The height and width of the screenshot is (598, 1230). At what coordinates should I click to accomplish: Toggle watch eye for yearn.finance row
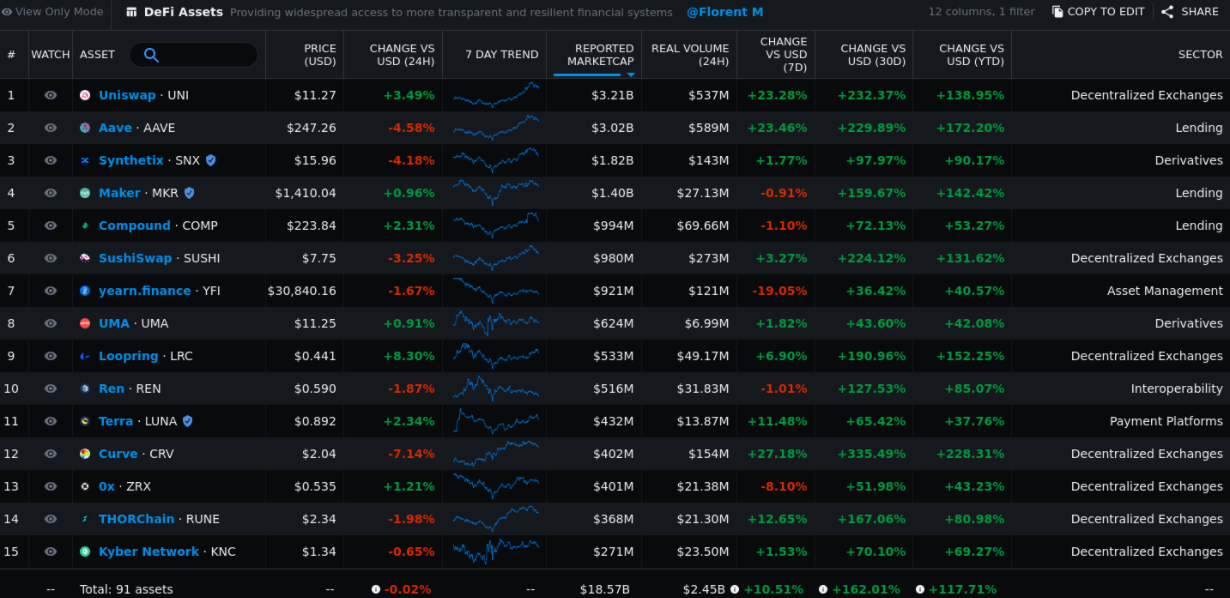pos(50,291)
